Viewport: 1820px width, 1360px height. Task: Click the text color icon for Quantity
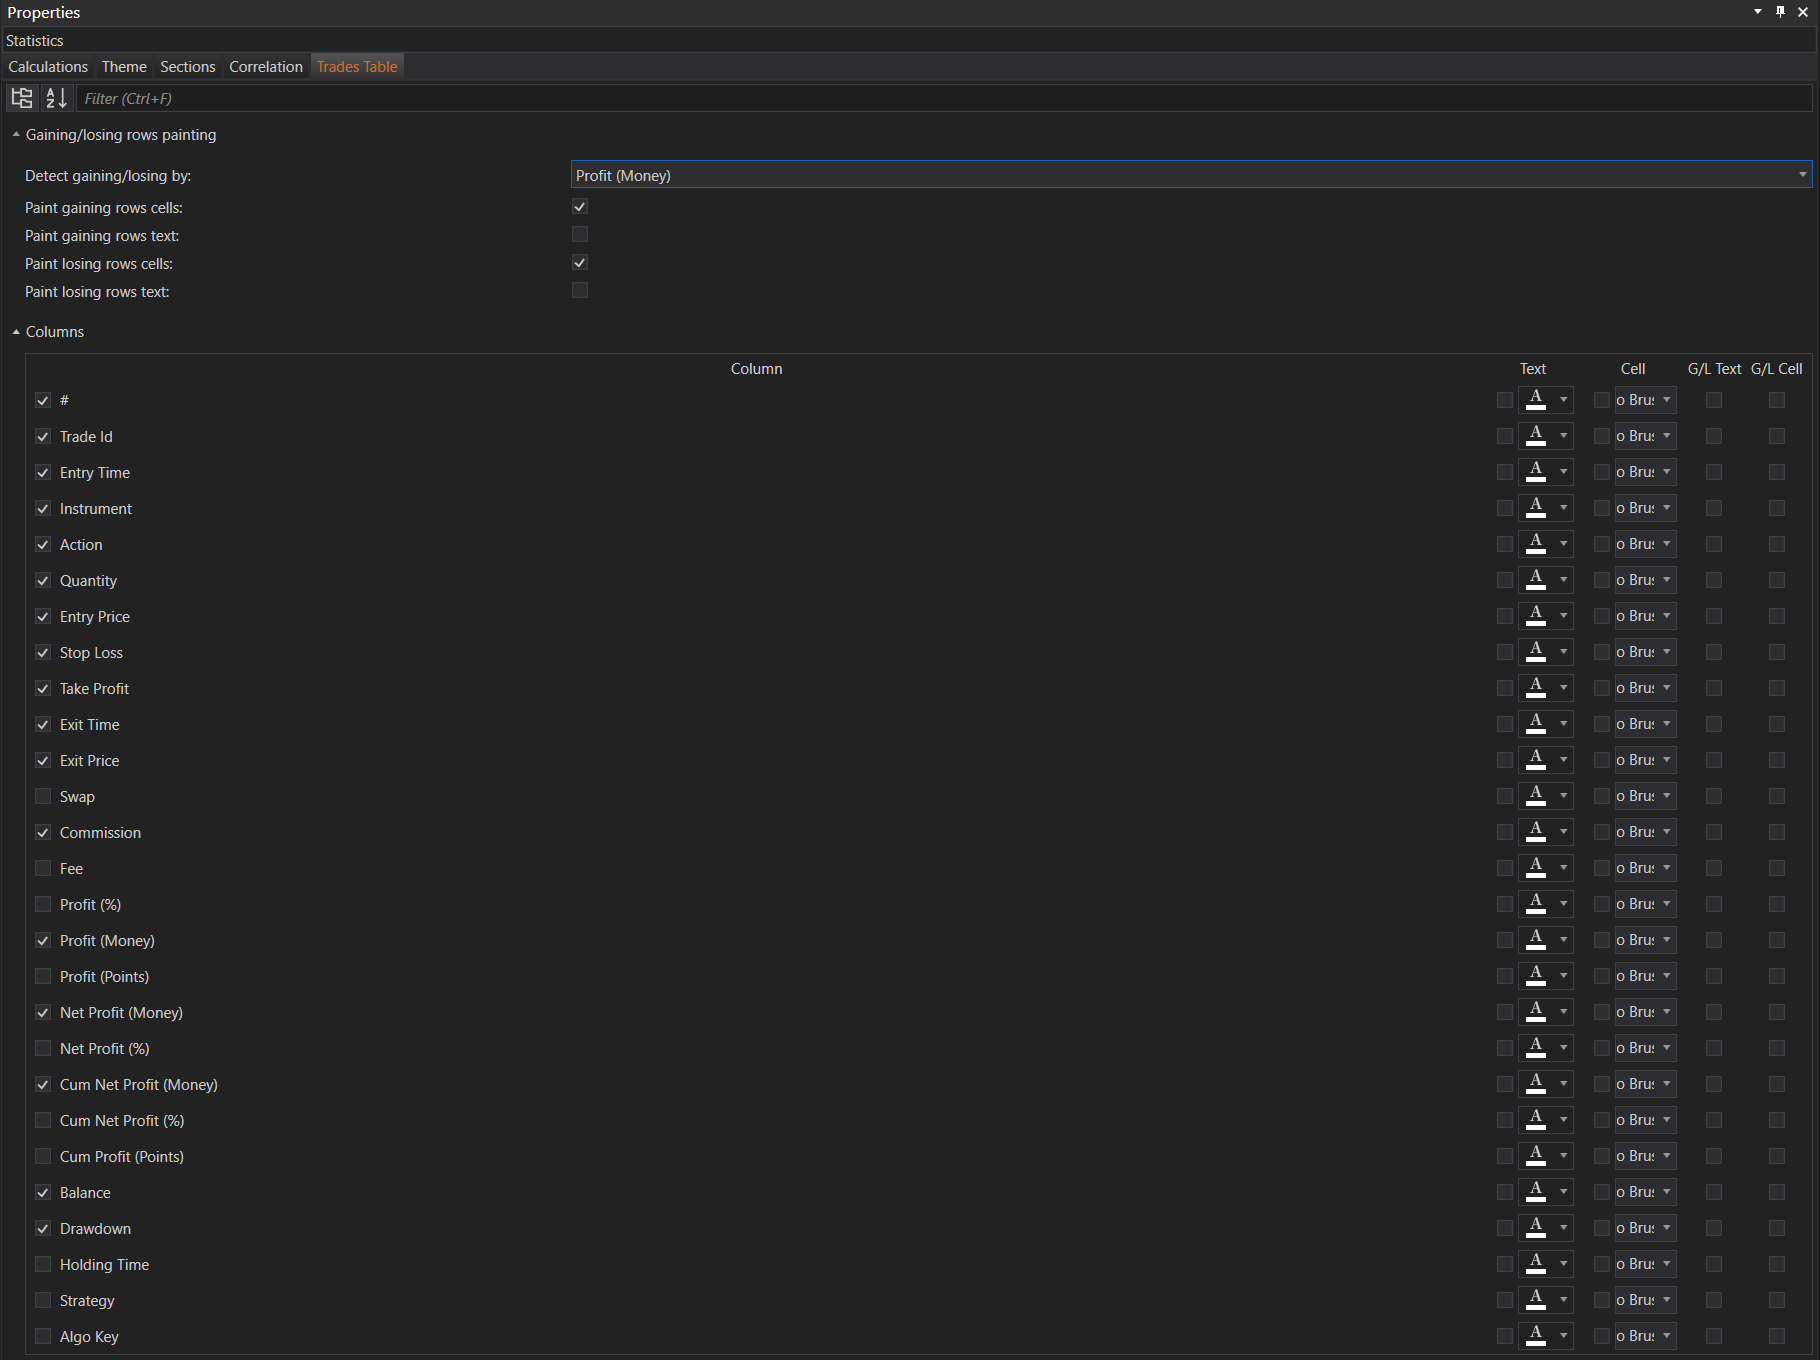[x=1536, y=580]
